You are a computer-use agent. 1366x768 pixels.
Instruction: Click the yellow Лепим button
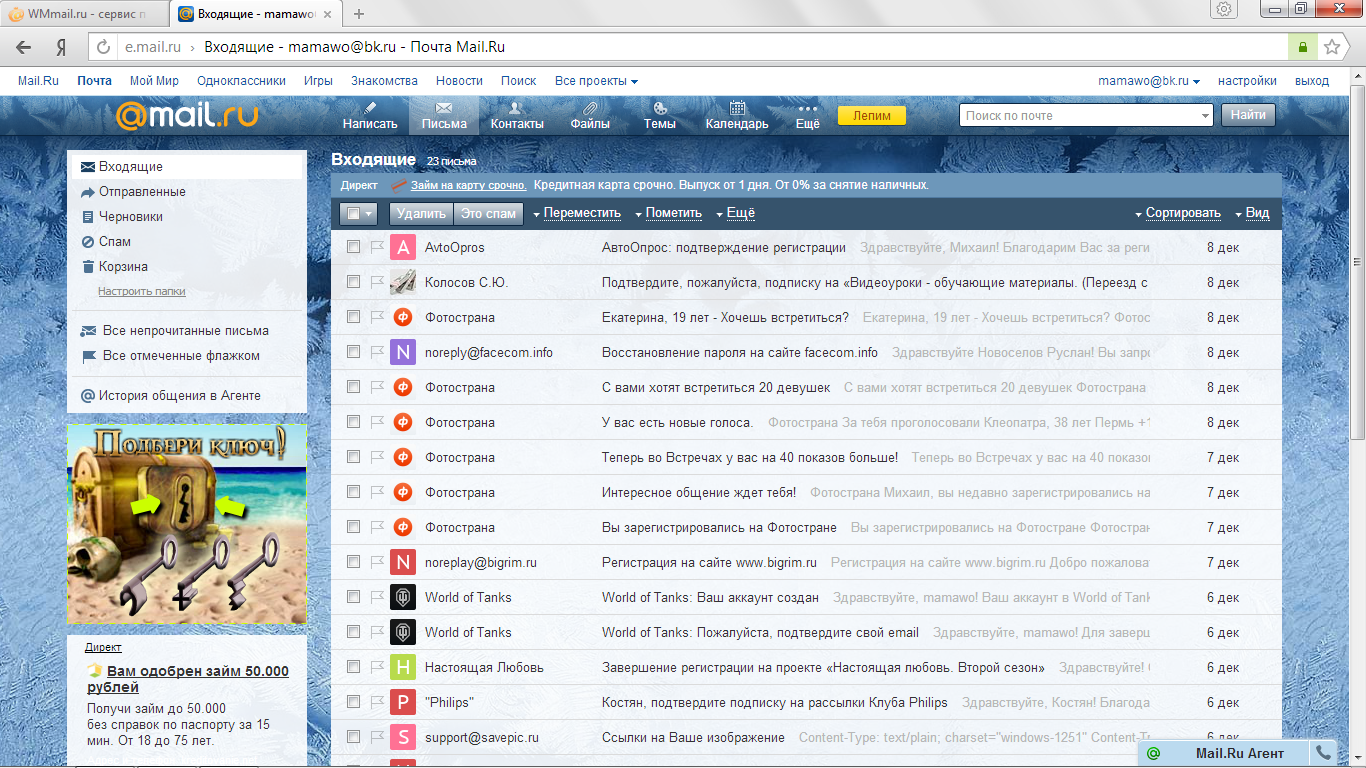[871, 116]
